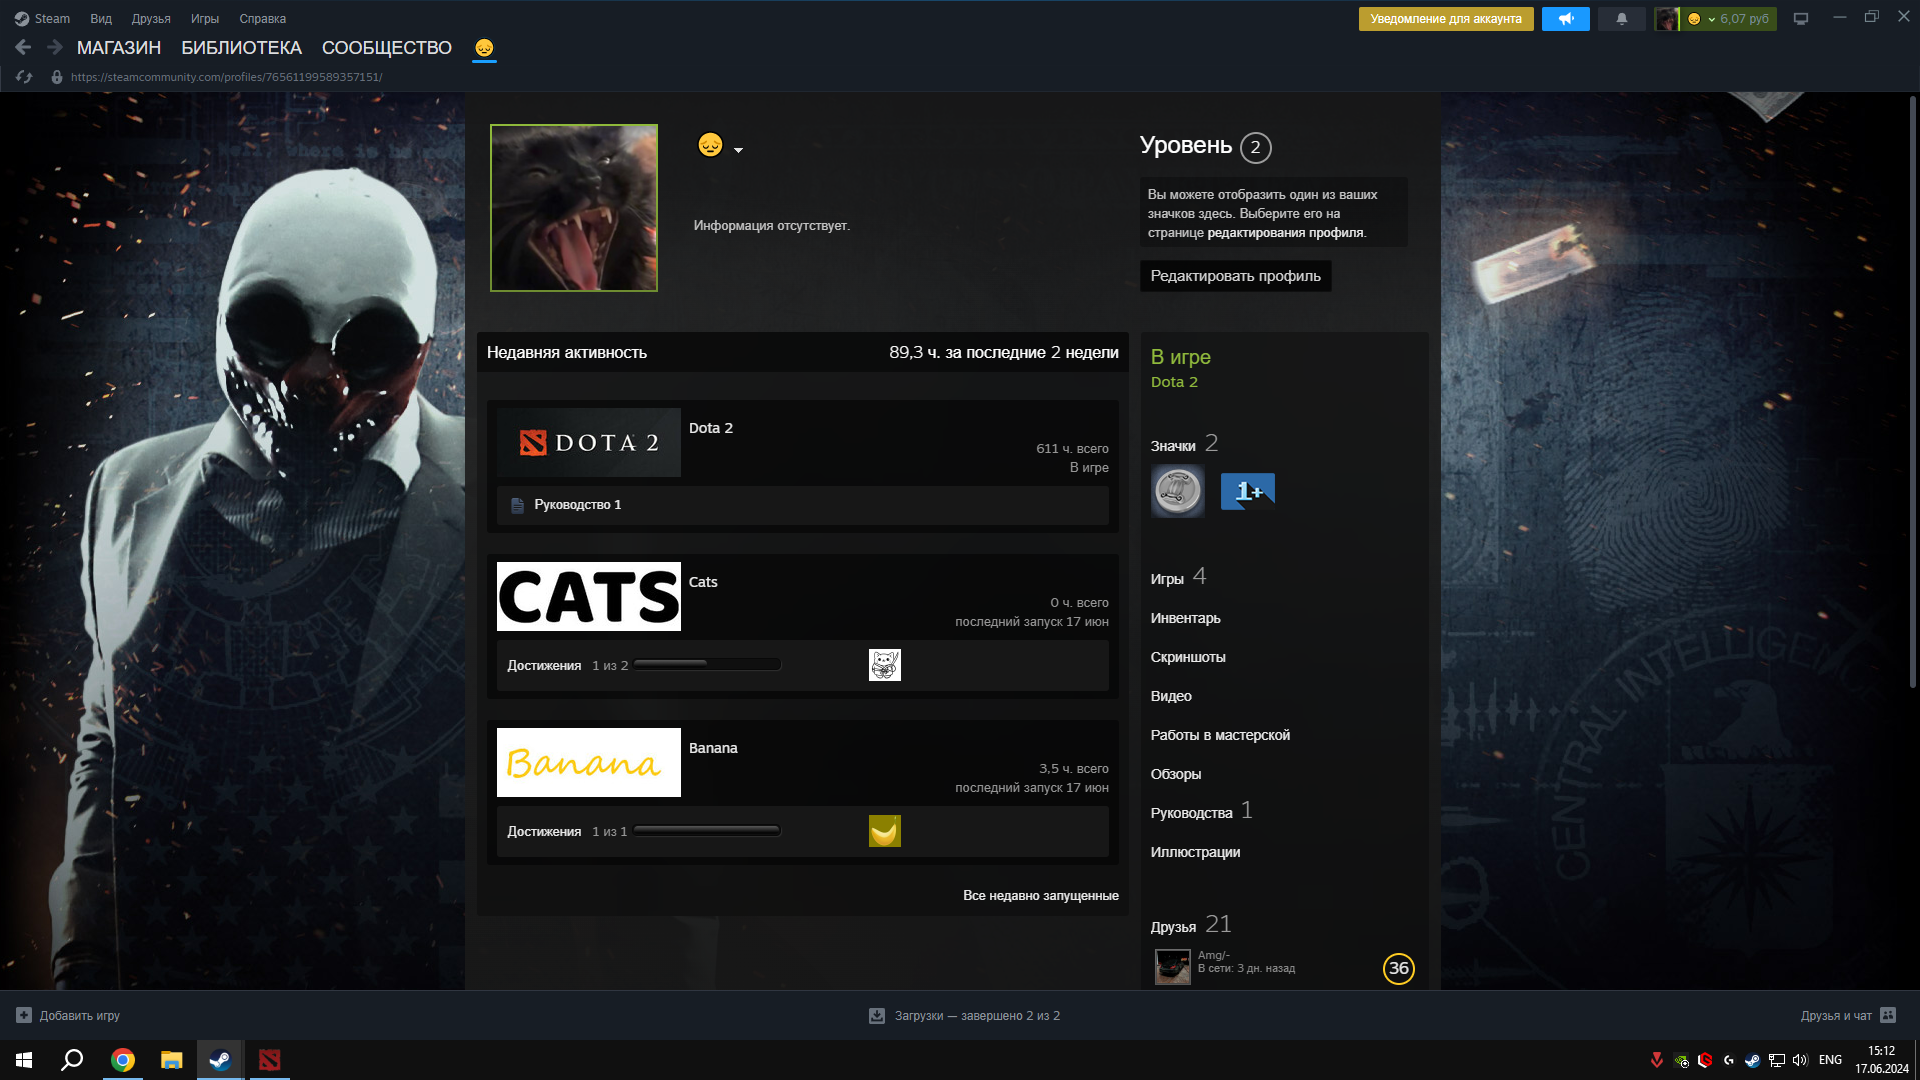1920x1080 pixels.
Task: View the Cats achievement cat icon
Action: [884, 665]
